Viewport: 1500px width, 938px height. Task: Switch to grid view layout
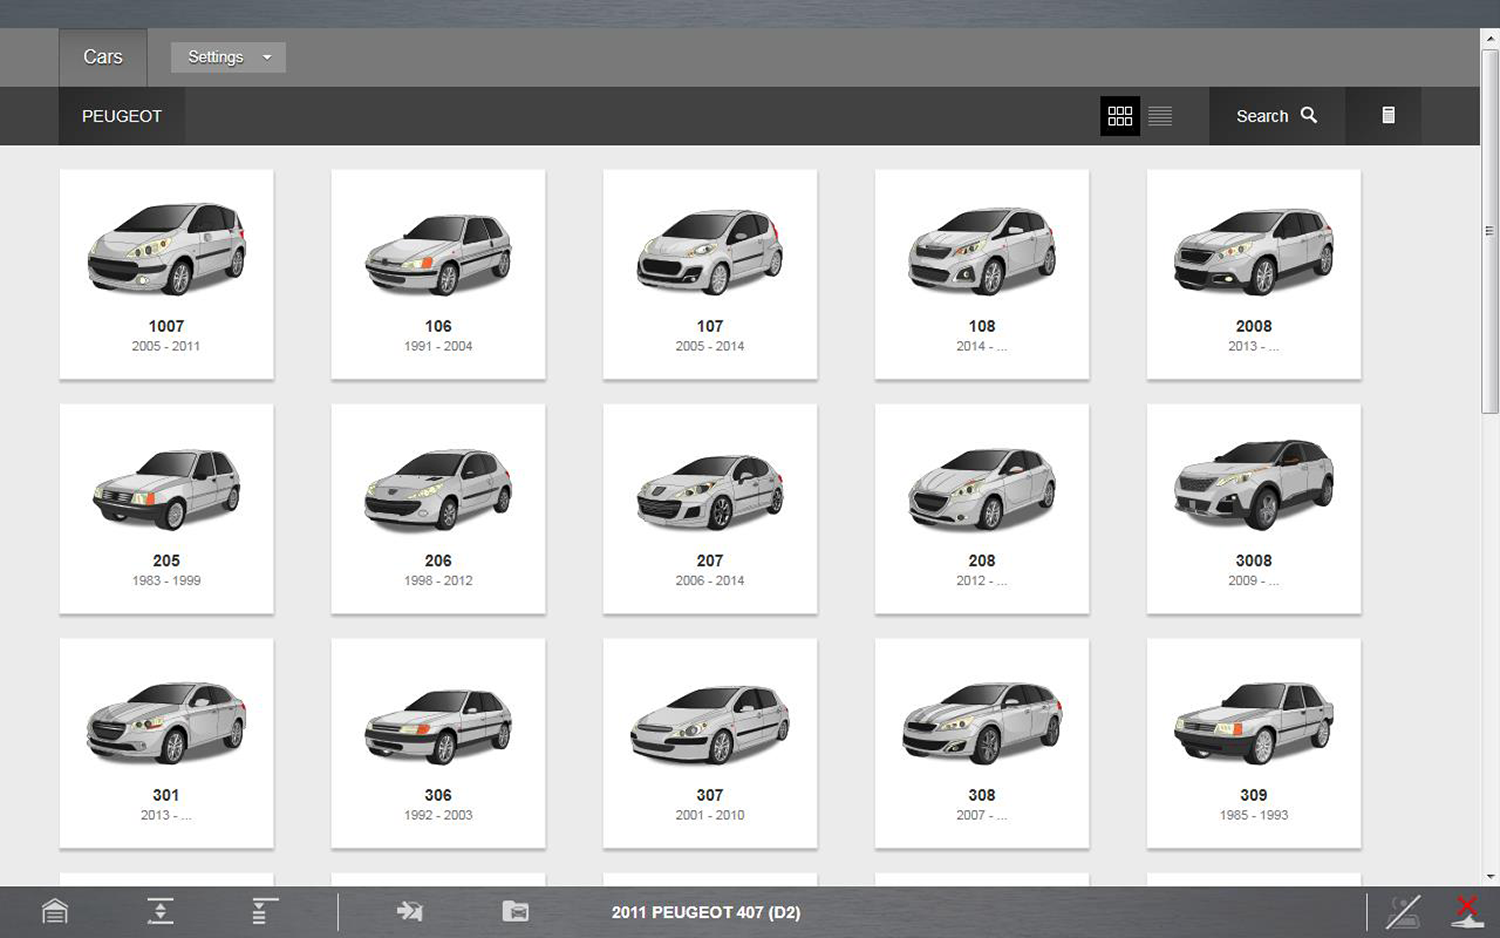pos(1120,116)
